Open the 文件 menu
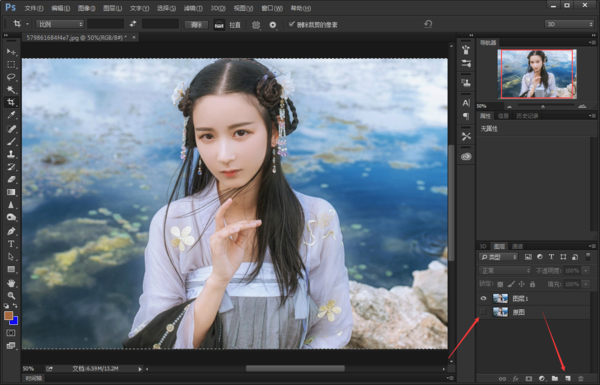This screenshot has height=385, width=600. [34, 8]
